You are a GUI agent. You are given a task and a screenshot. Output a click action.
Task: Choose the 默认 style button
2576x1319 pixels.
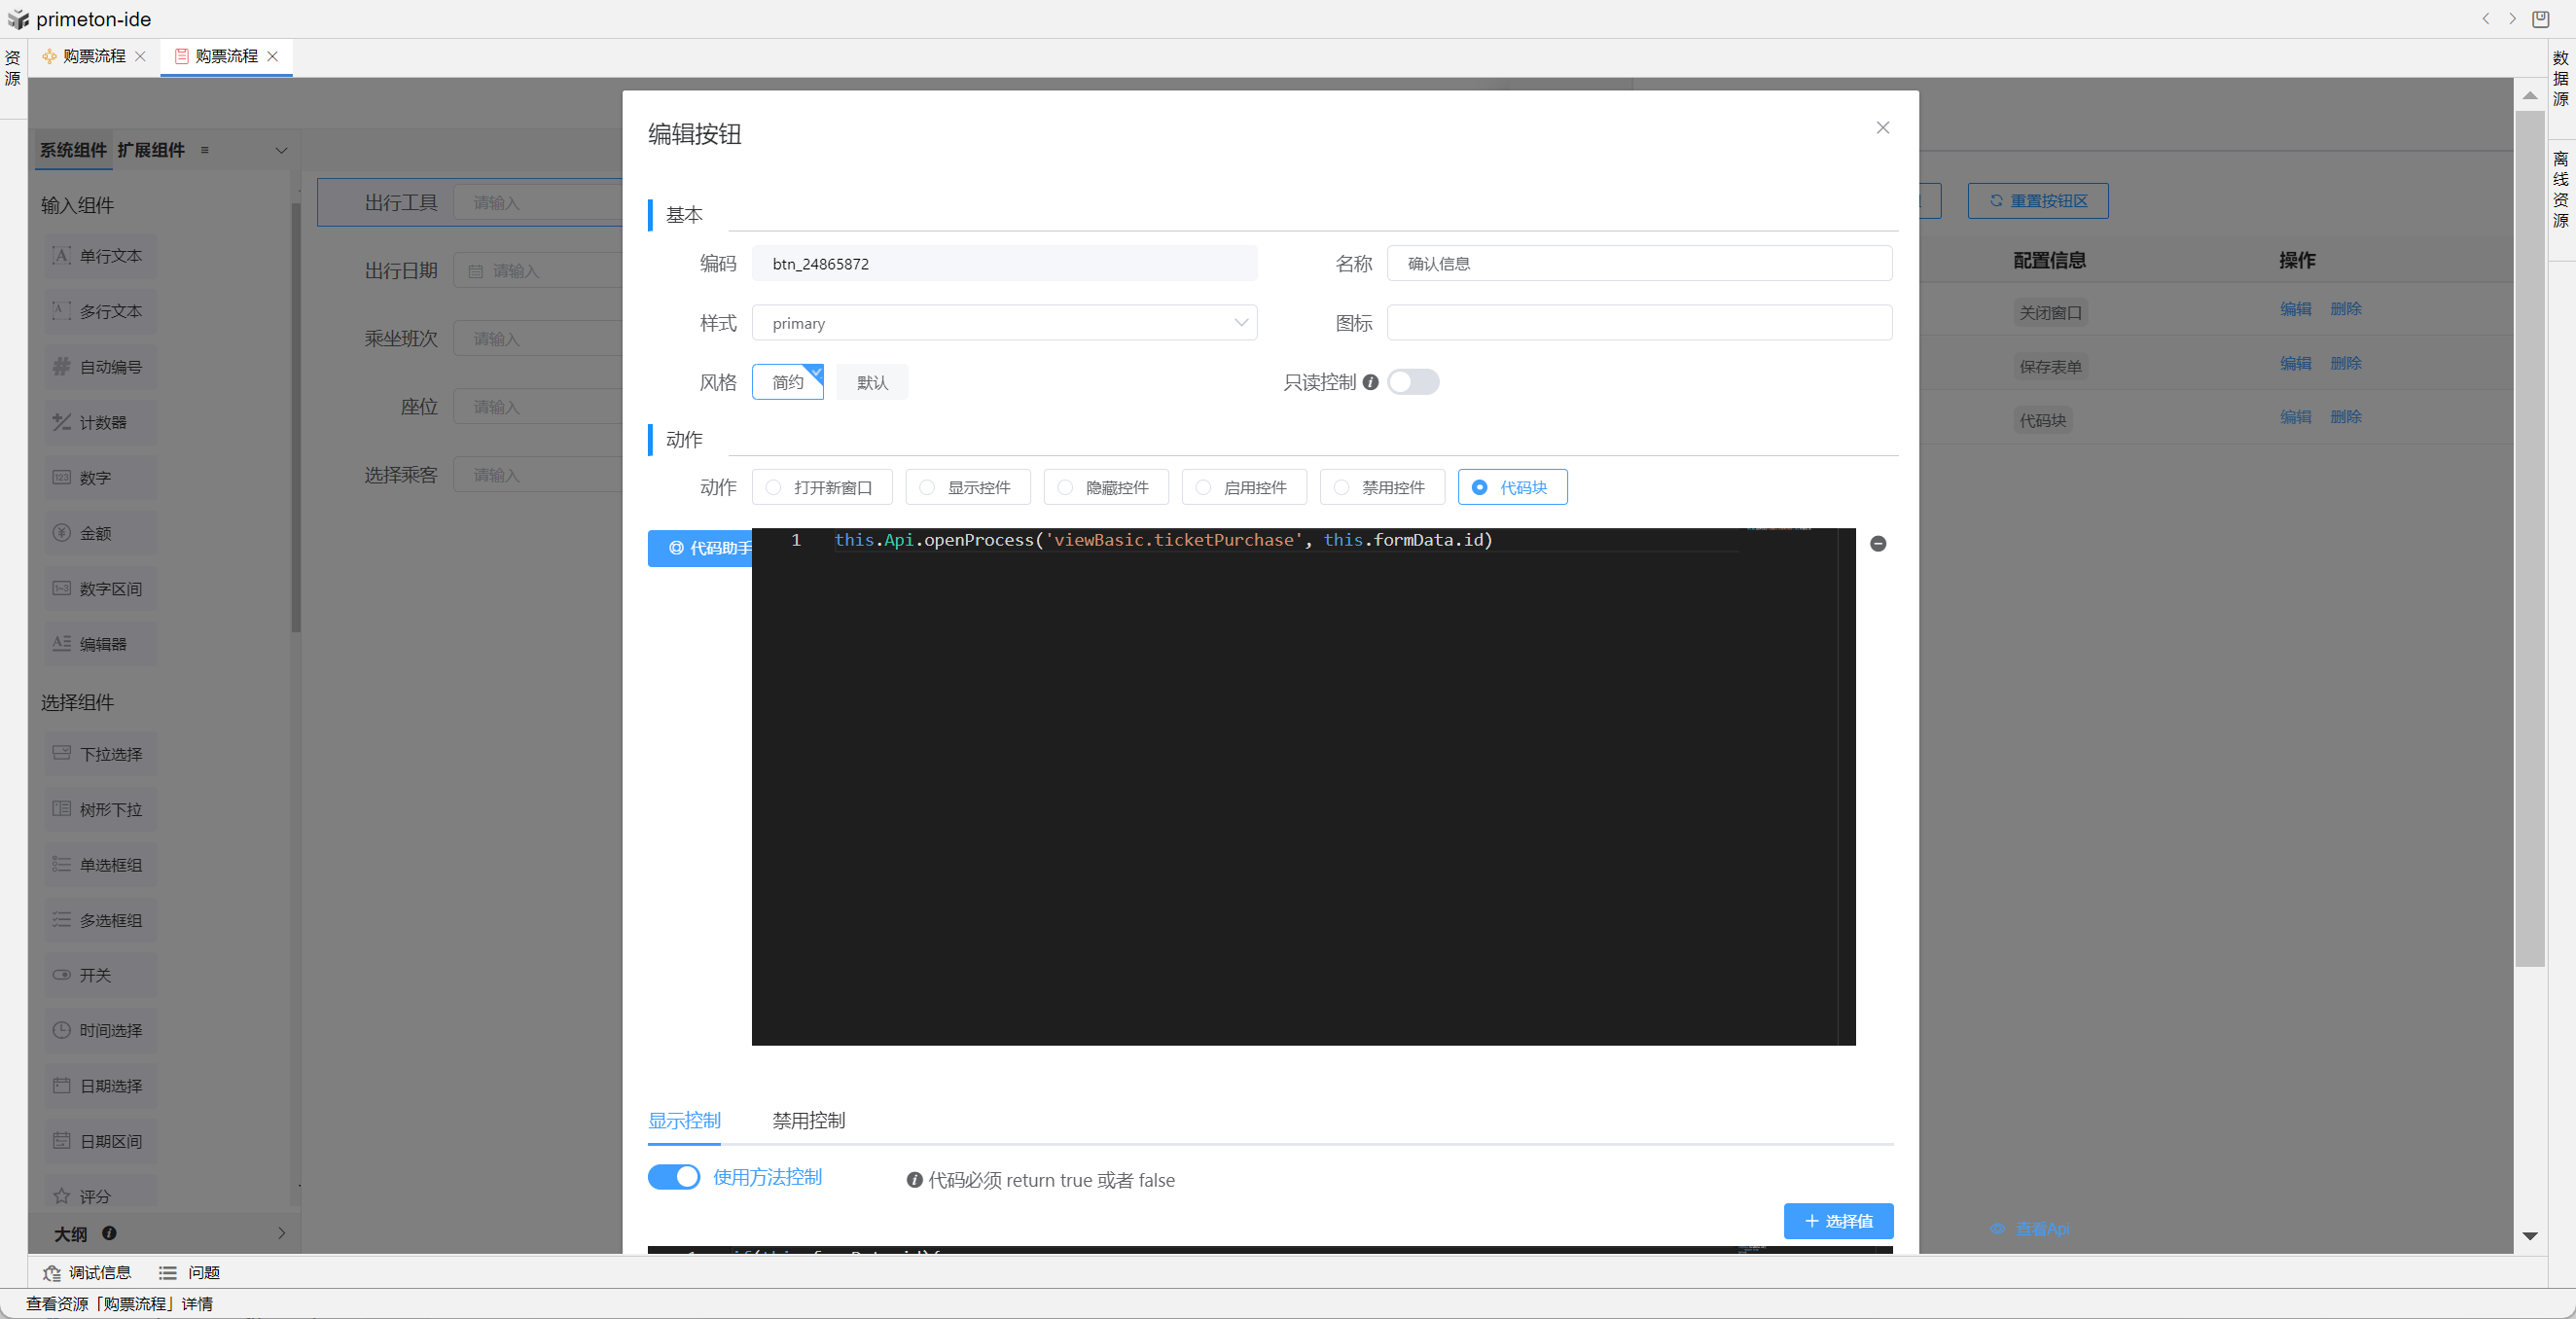tap(872, 382)
